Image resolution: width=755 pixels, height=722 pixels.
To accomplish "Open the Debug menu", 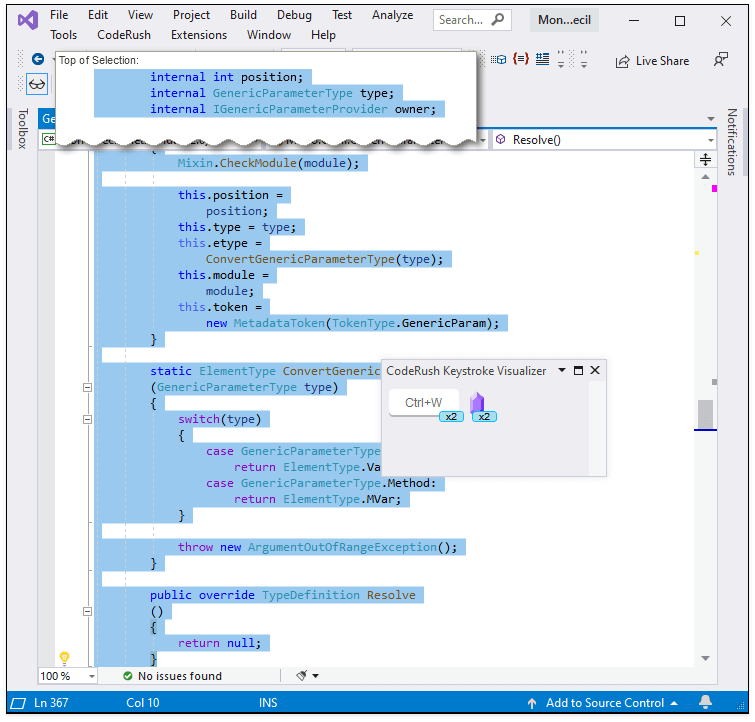I will point(294,15).
